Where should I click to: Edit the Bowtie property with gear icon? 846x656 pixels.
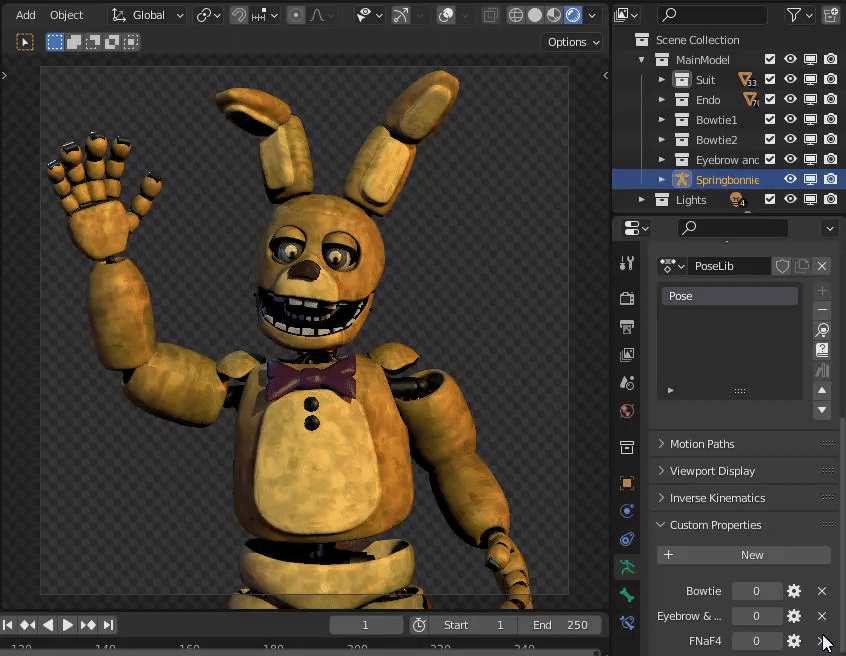[794, 591]
